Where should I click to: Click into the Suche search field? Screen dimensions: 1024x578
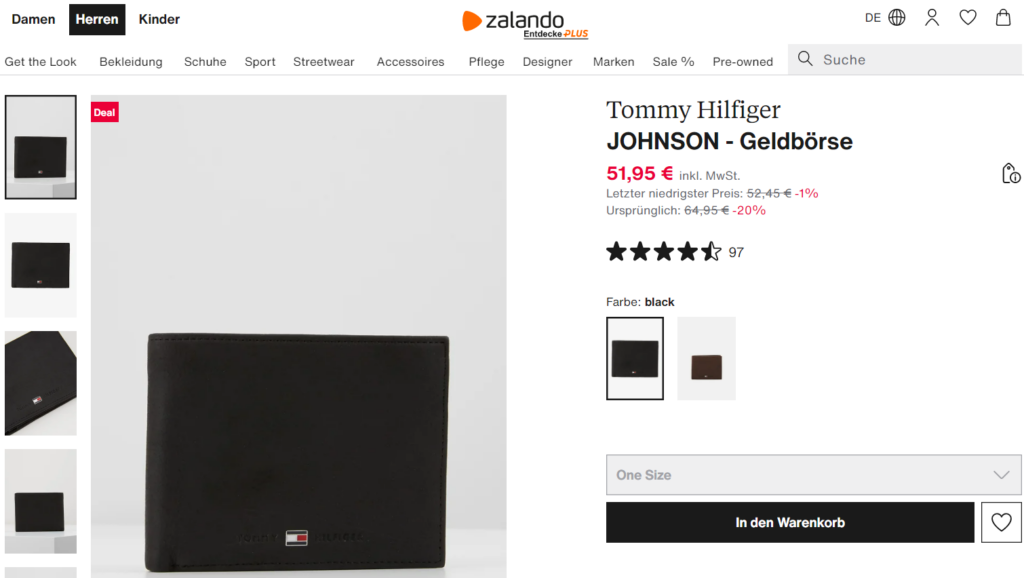[915, 60]
